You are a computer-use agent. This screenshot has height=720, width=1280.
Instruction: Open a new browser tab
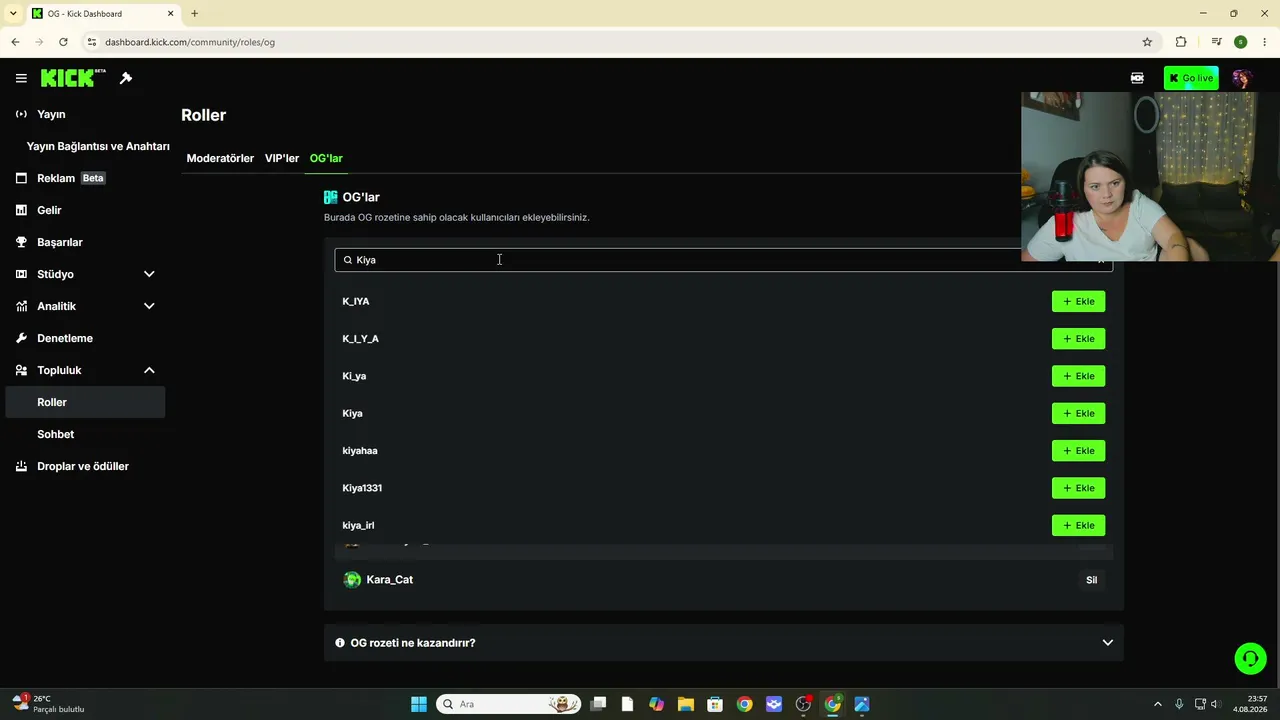tap(194, 14)
